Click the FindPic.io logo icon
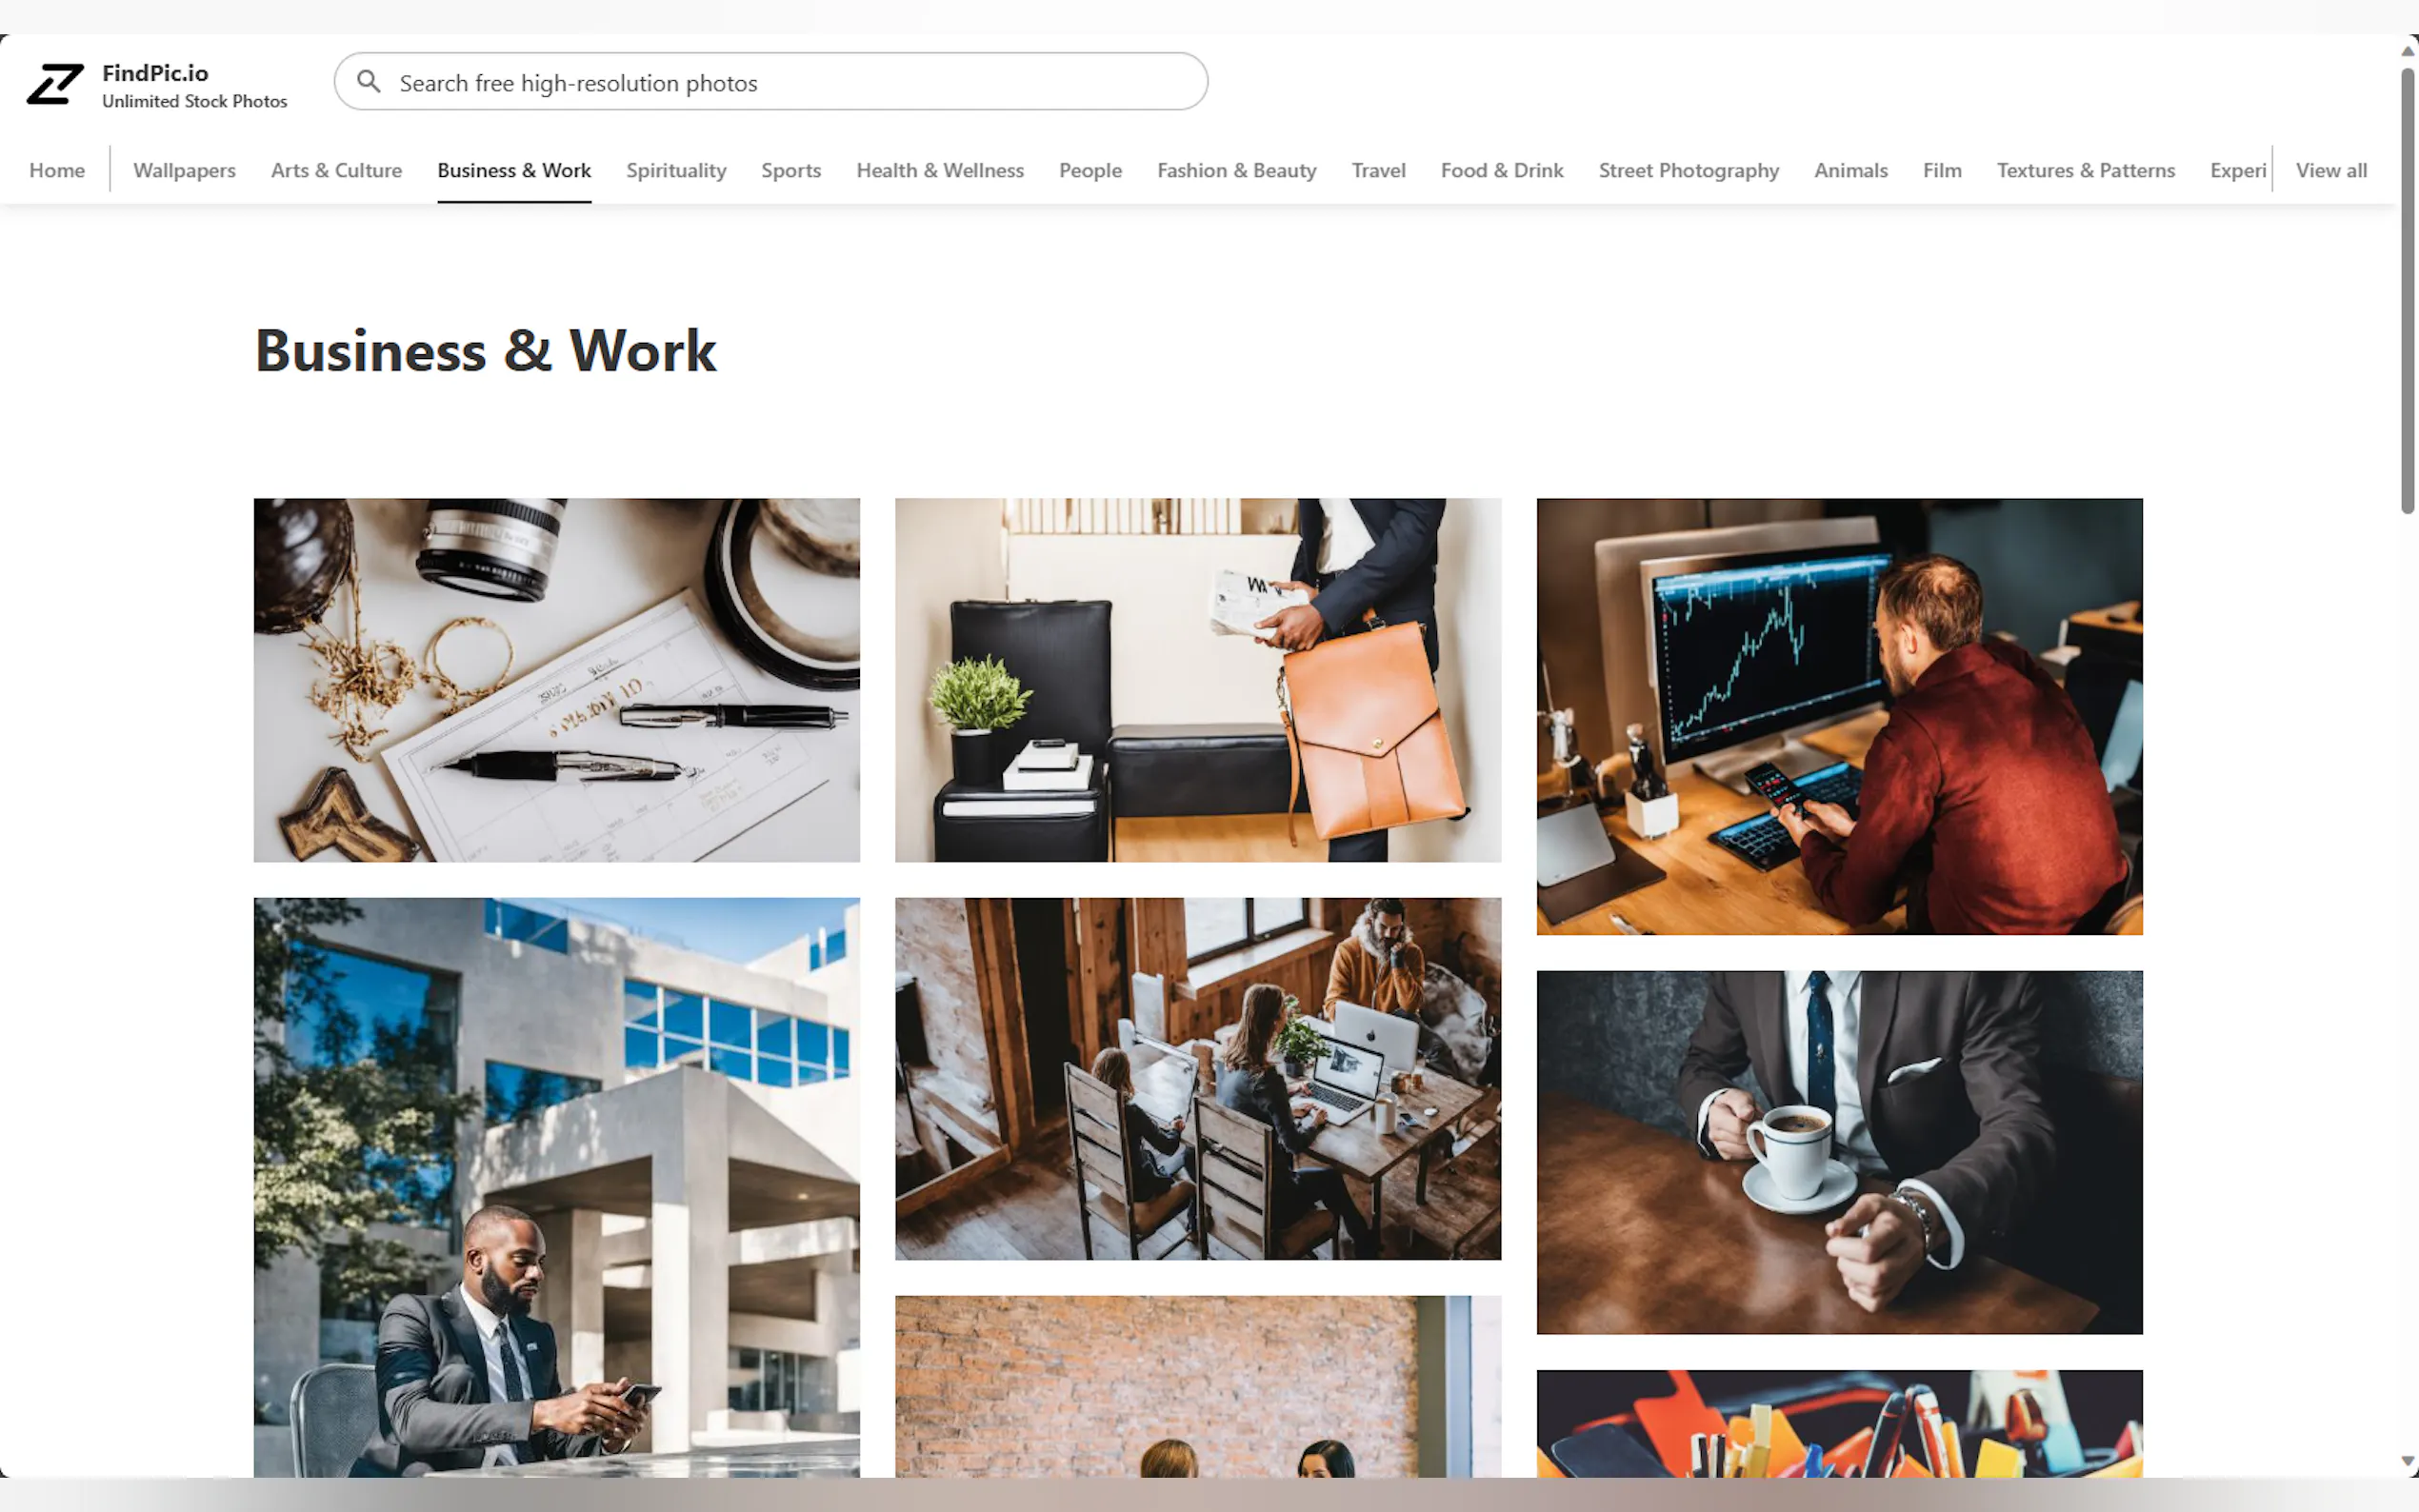This screenshot has height=1512, width=2419. [55, 84]
